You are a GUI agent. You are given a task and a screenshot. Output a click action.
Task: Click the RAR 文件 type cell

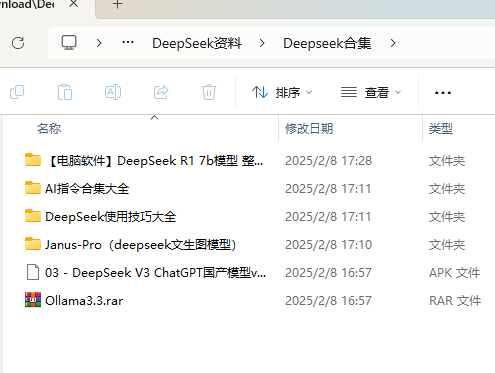pos(455,301)
